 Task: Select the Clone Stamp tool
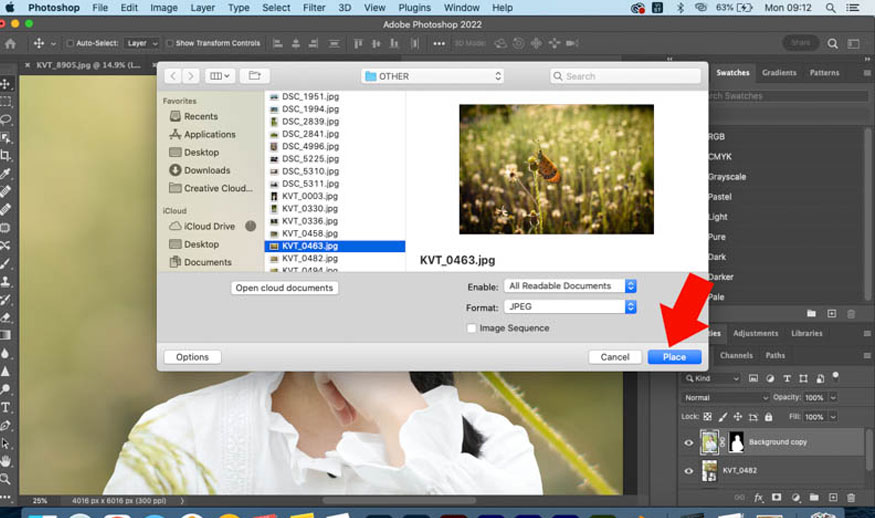[x=6, y=281]
